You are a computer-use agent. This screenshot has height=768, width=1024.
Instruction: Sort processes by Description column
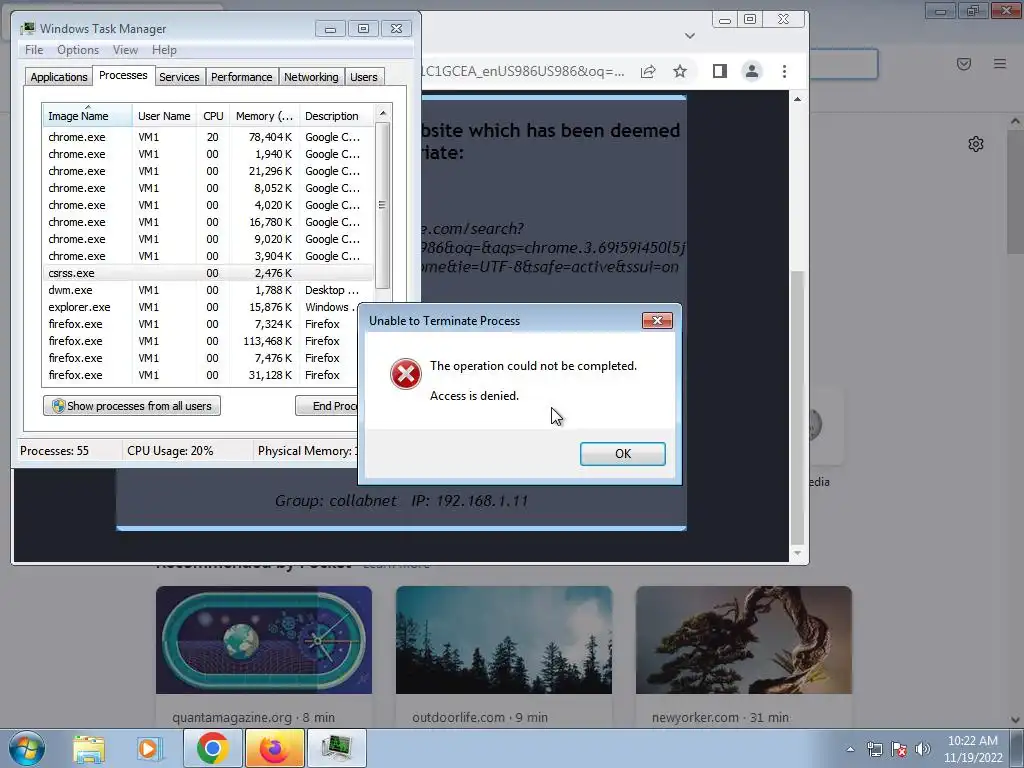click(x=336, y=116)
